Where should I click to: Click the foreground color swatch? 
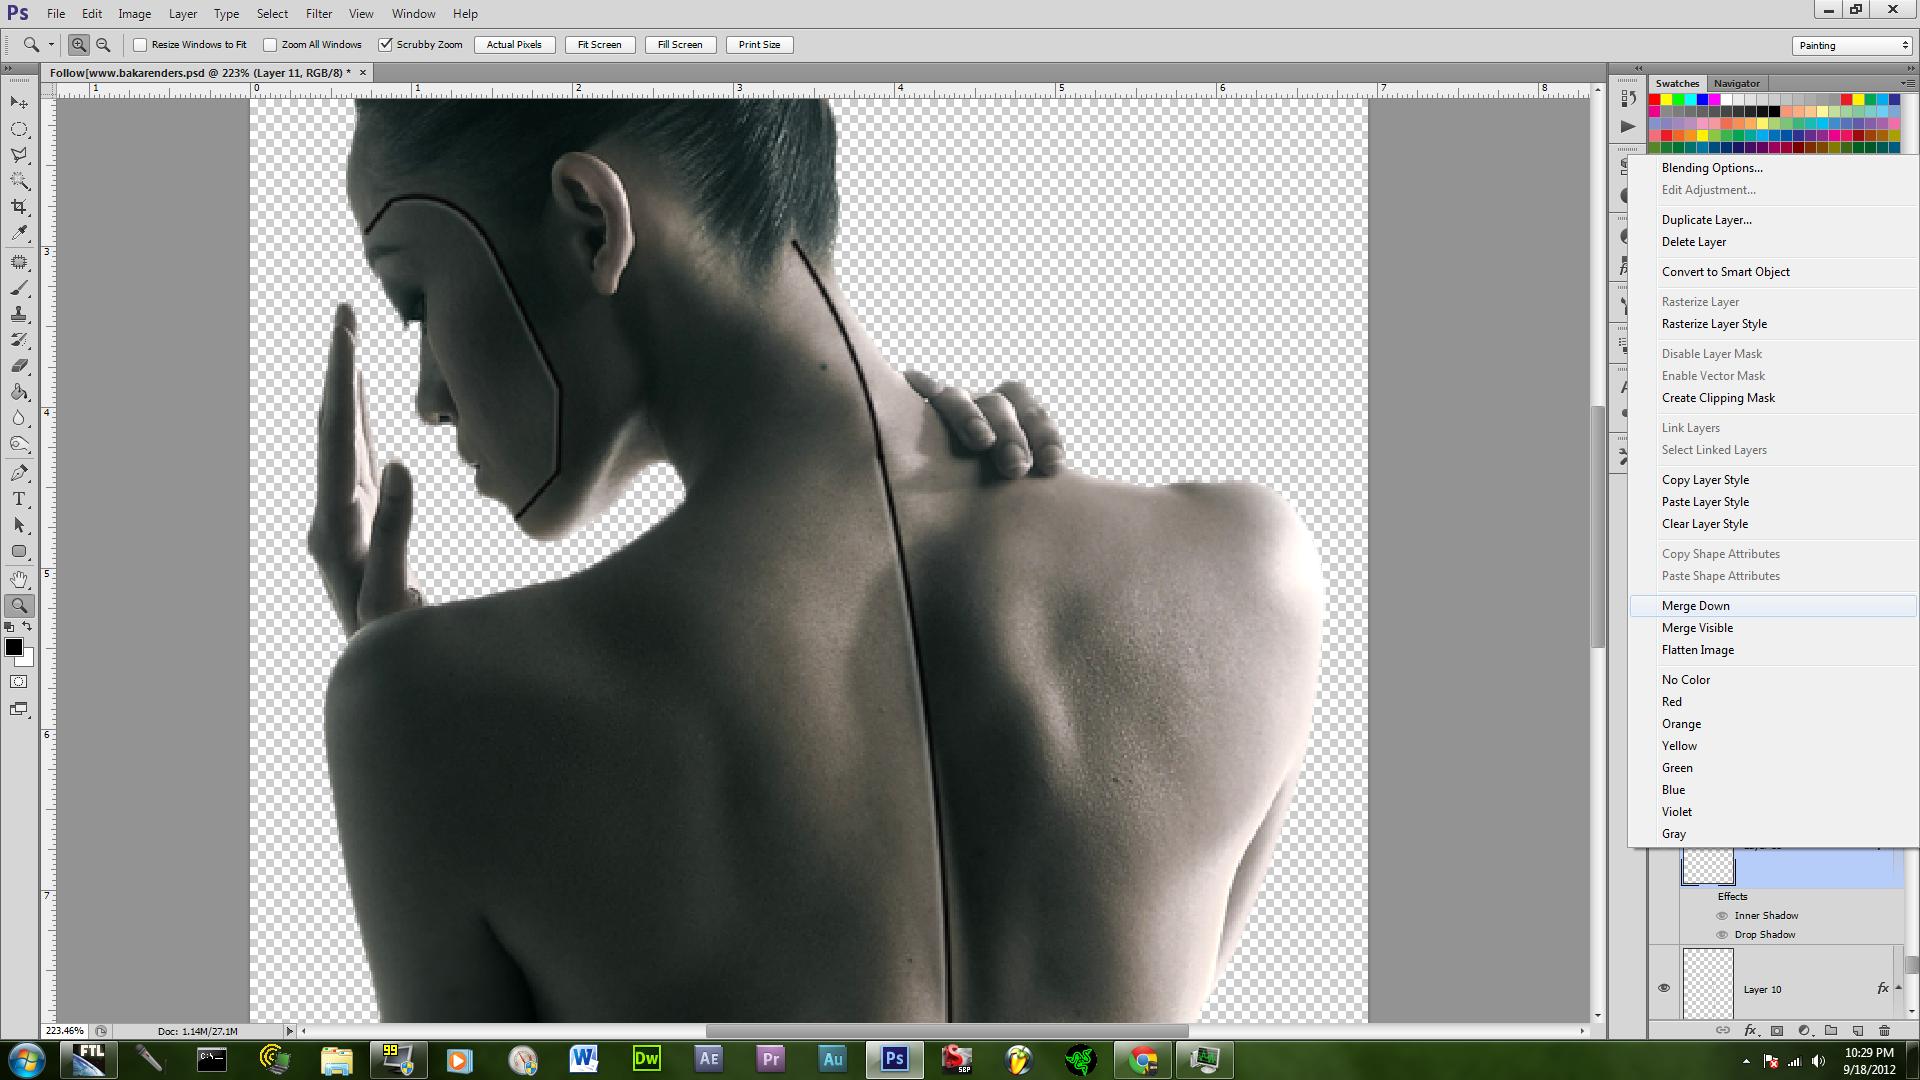[x=13, y=647]
